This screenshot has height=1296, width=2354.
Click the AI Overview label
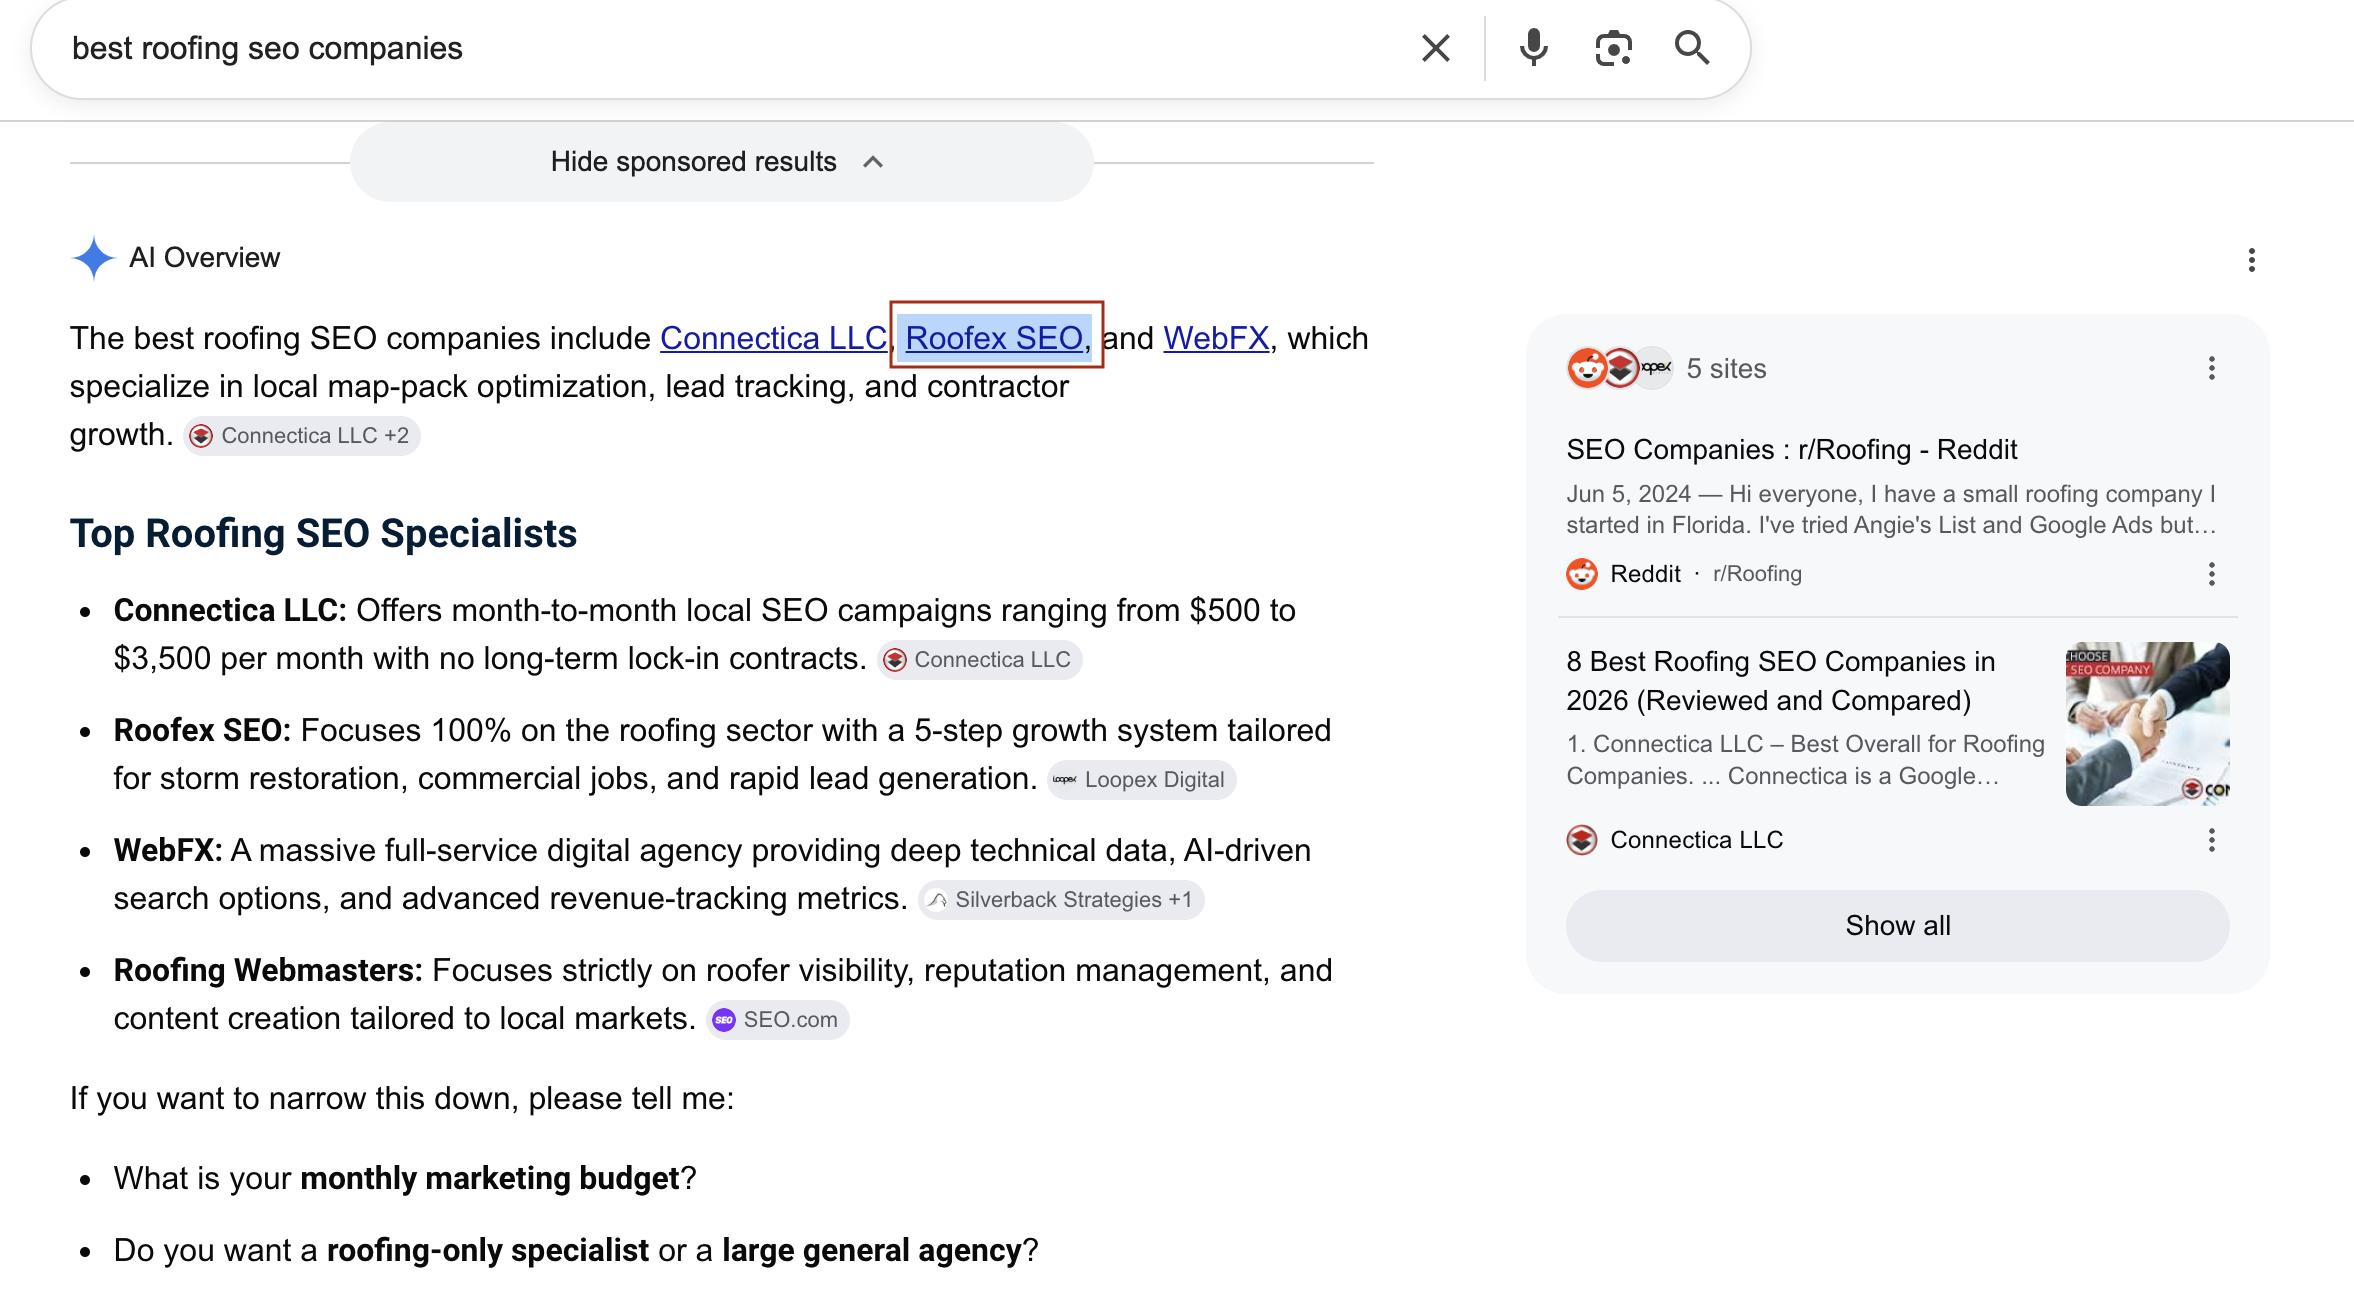coord(204,258)
